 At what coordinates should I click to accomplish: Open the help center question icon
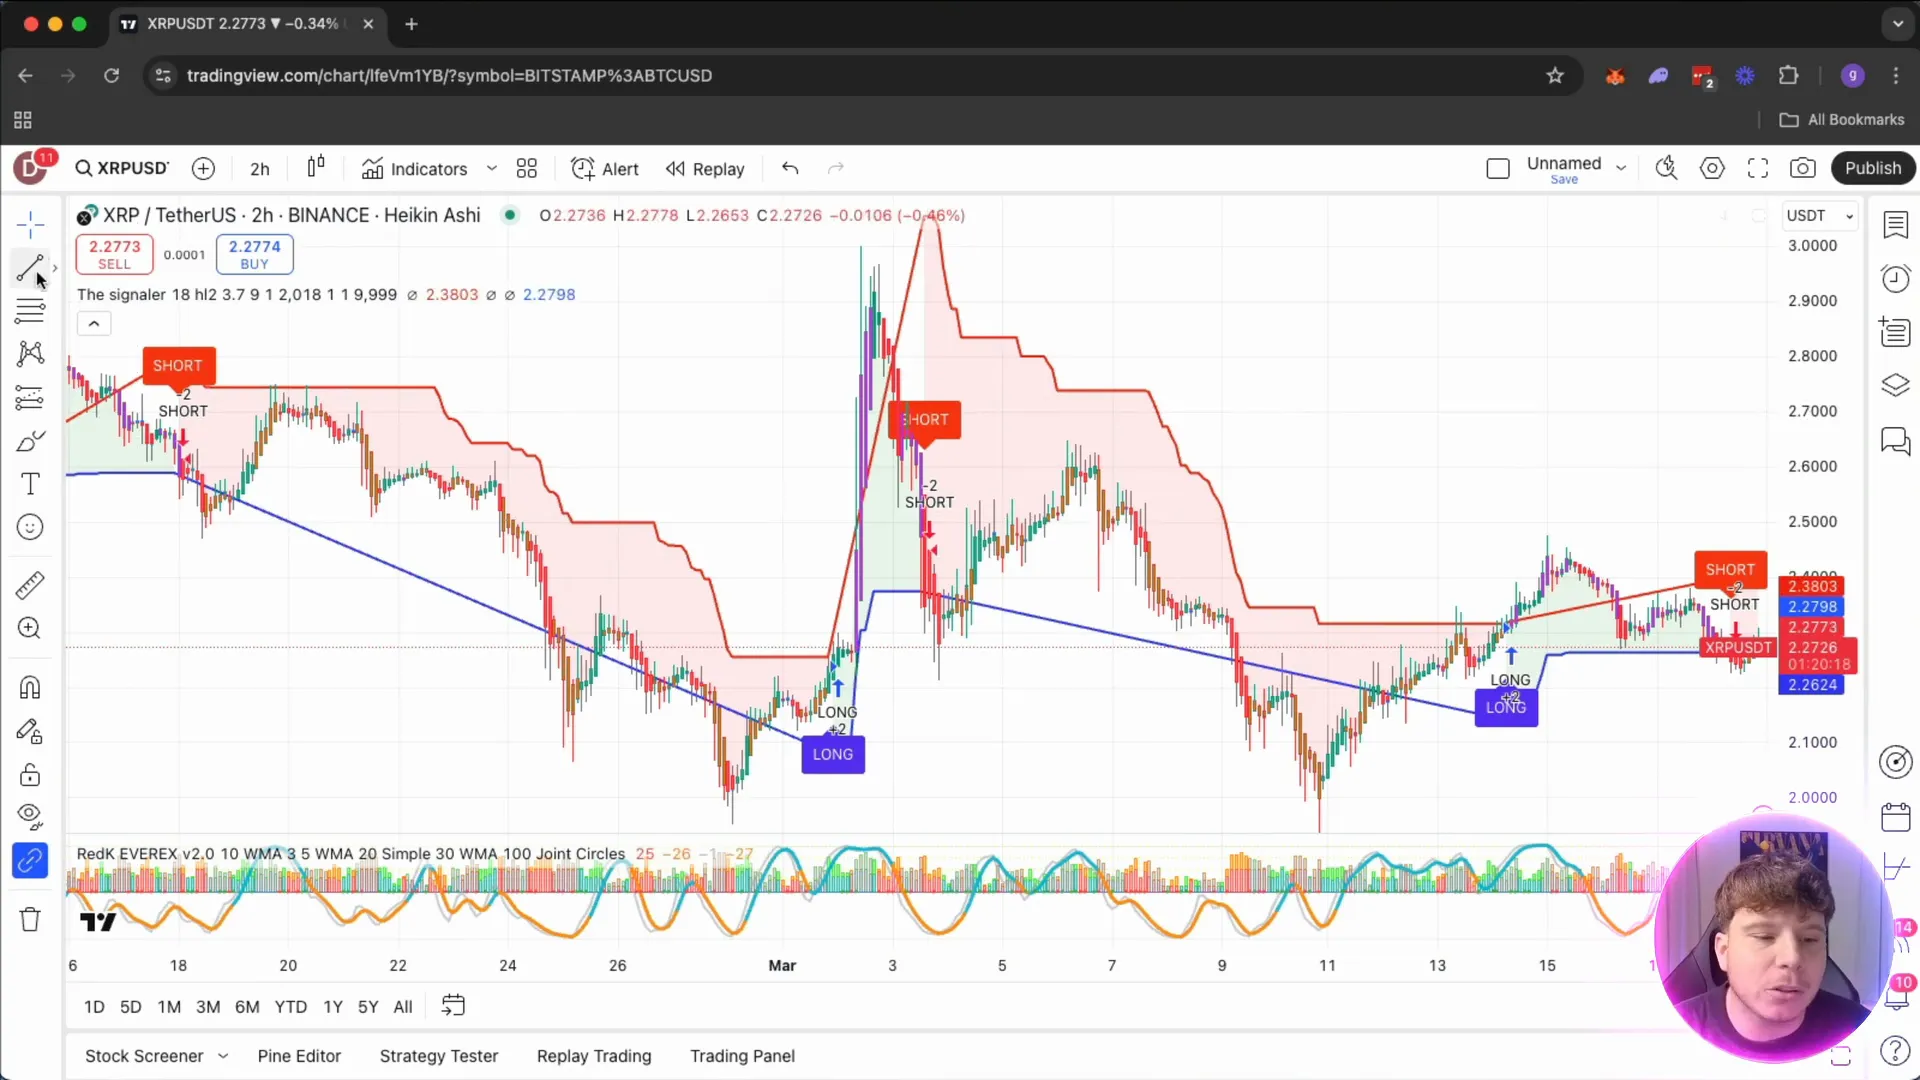pyautogui.click(x=1895, y=1050)
